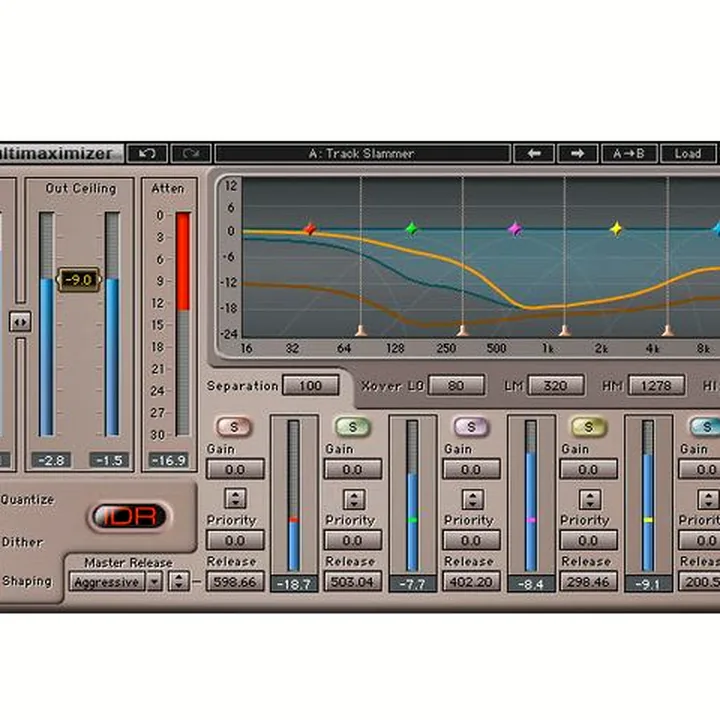
Task: Click yellow band Priority field 0.0
Action: click(x=588, y=540)
